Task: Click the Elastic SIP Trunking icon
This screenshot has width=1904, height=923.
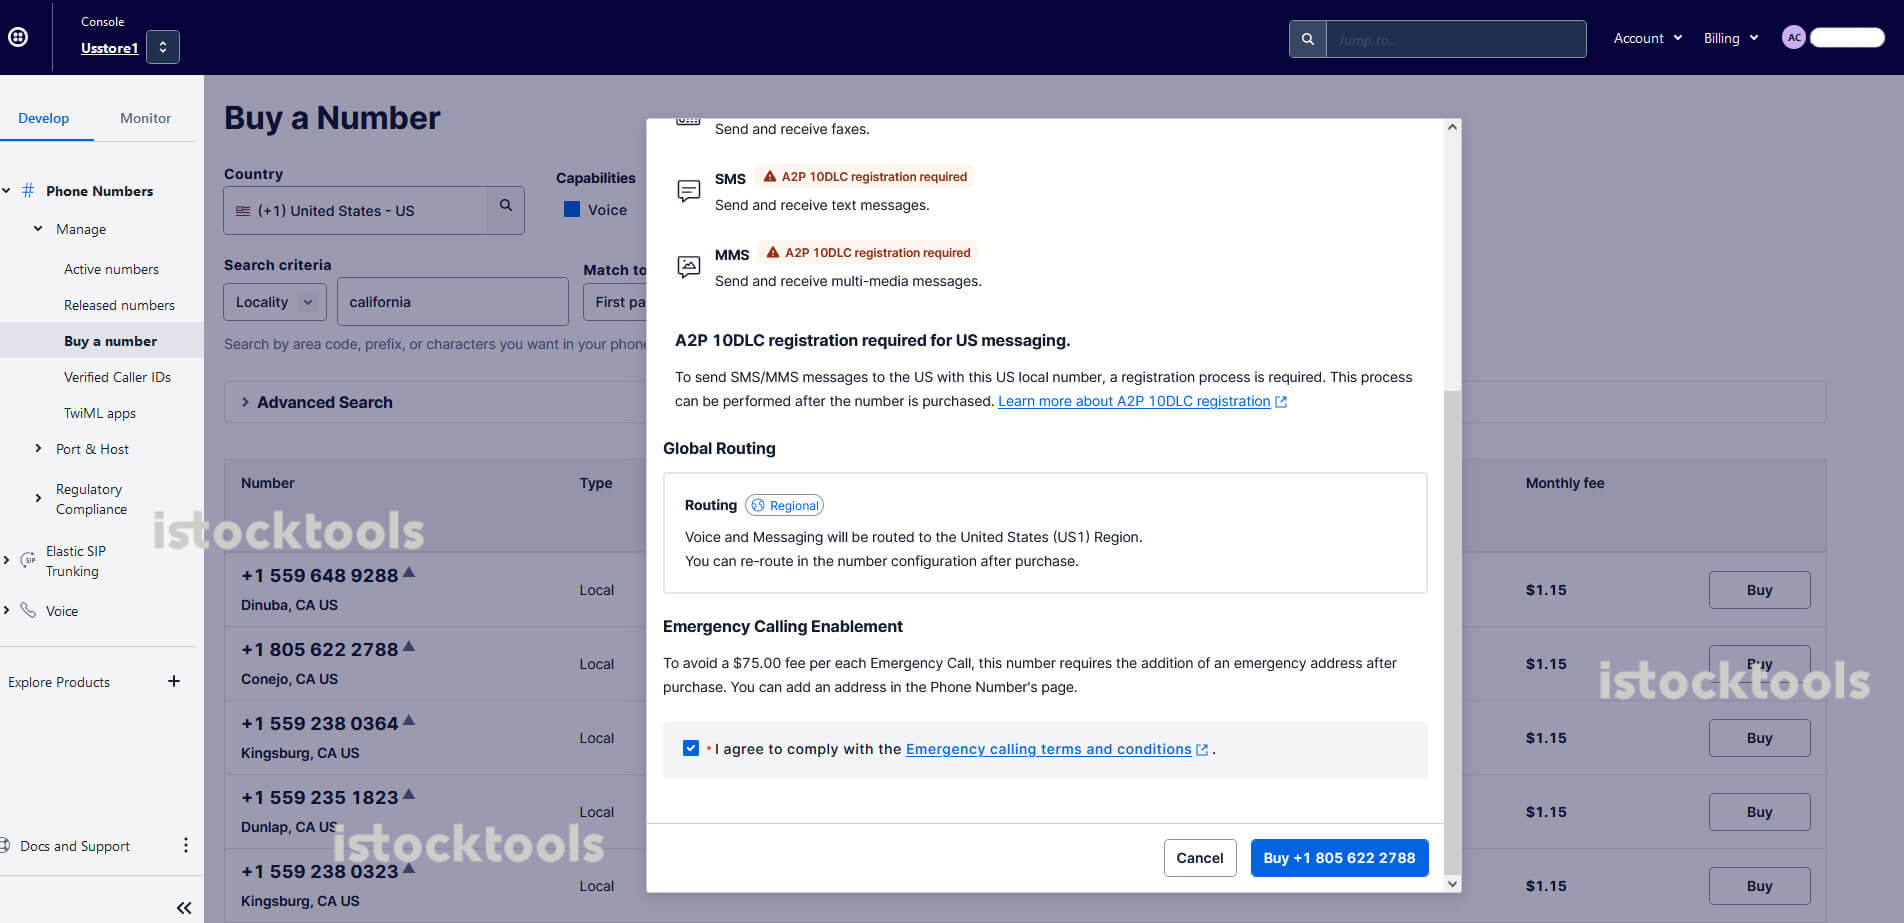Action: pyautogui.click(x=28, y=560)
